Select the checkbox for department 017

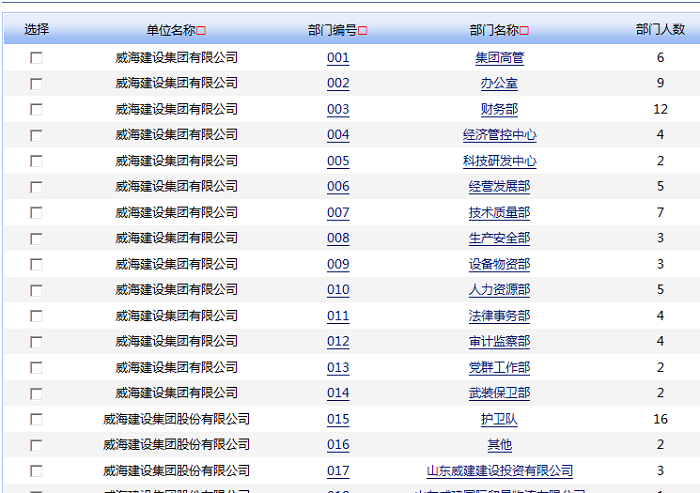point(36,471)
